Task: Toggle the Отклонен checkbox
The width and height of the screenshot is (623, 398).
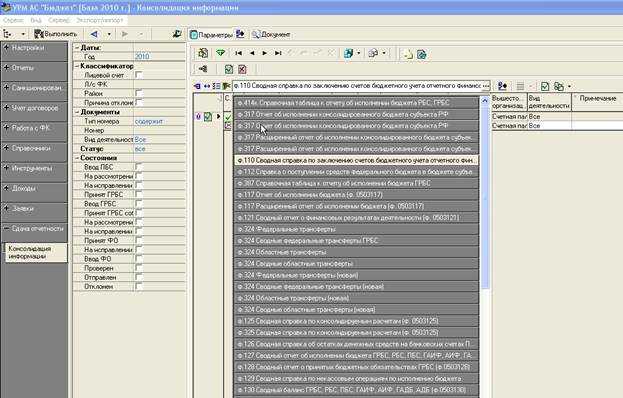Action: tap(138, 286)
